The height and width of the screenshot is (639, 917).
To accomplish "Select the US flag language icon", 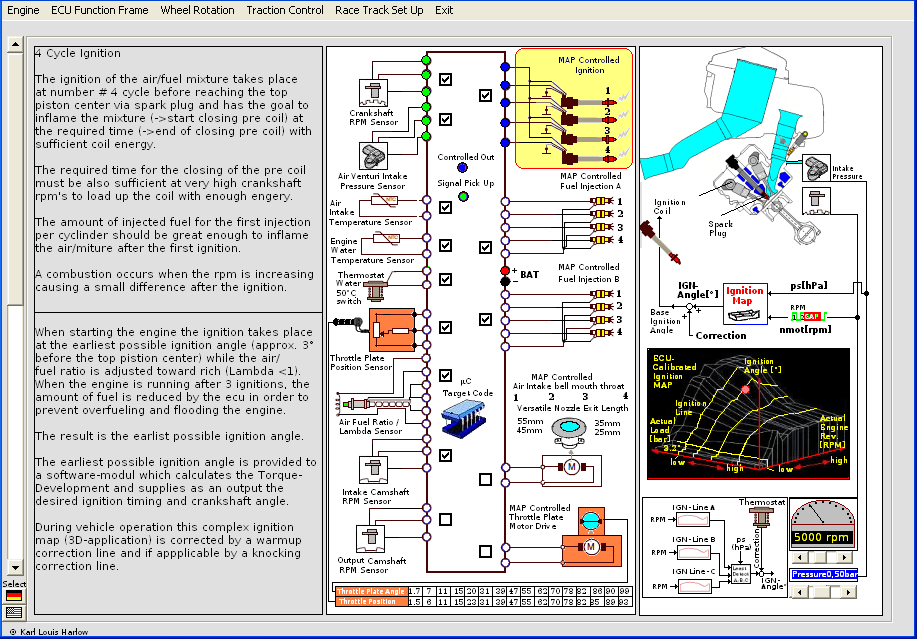I will pyautogui.click(x=13, y=612).
